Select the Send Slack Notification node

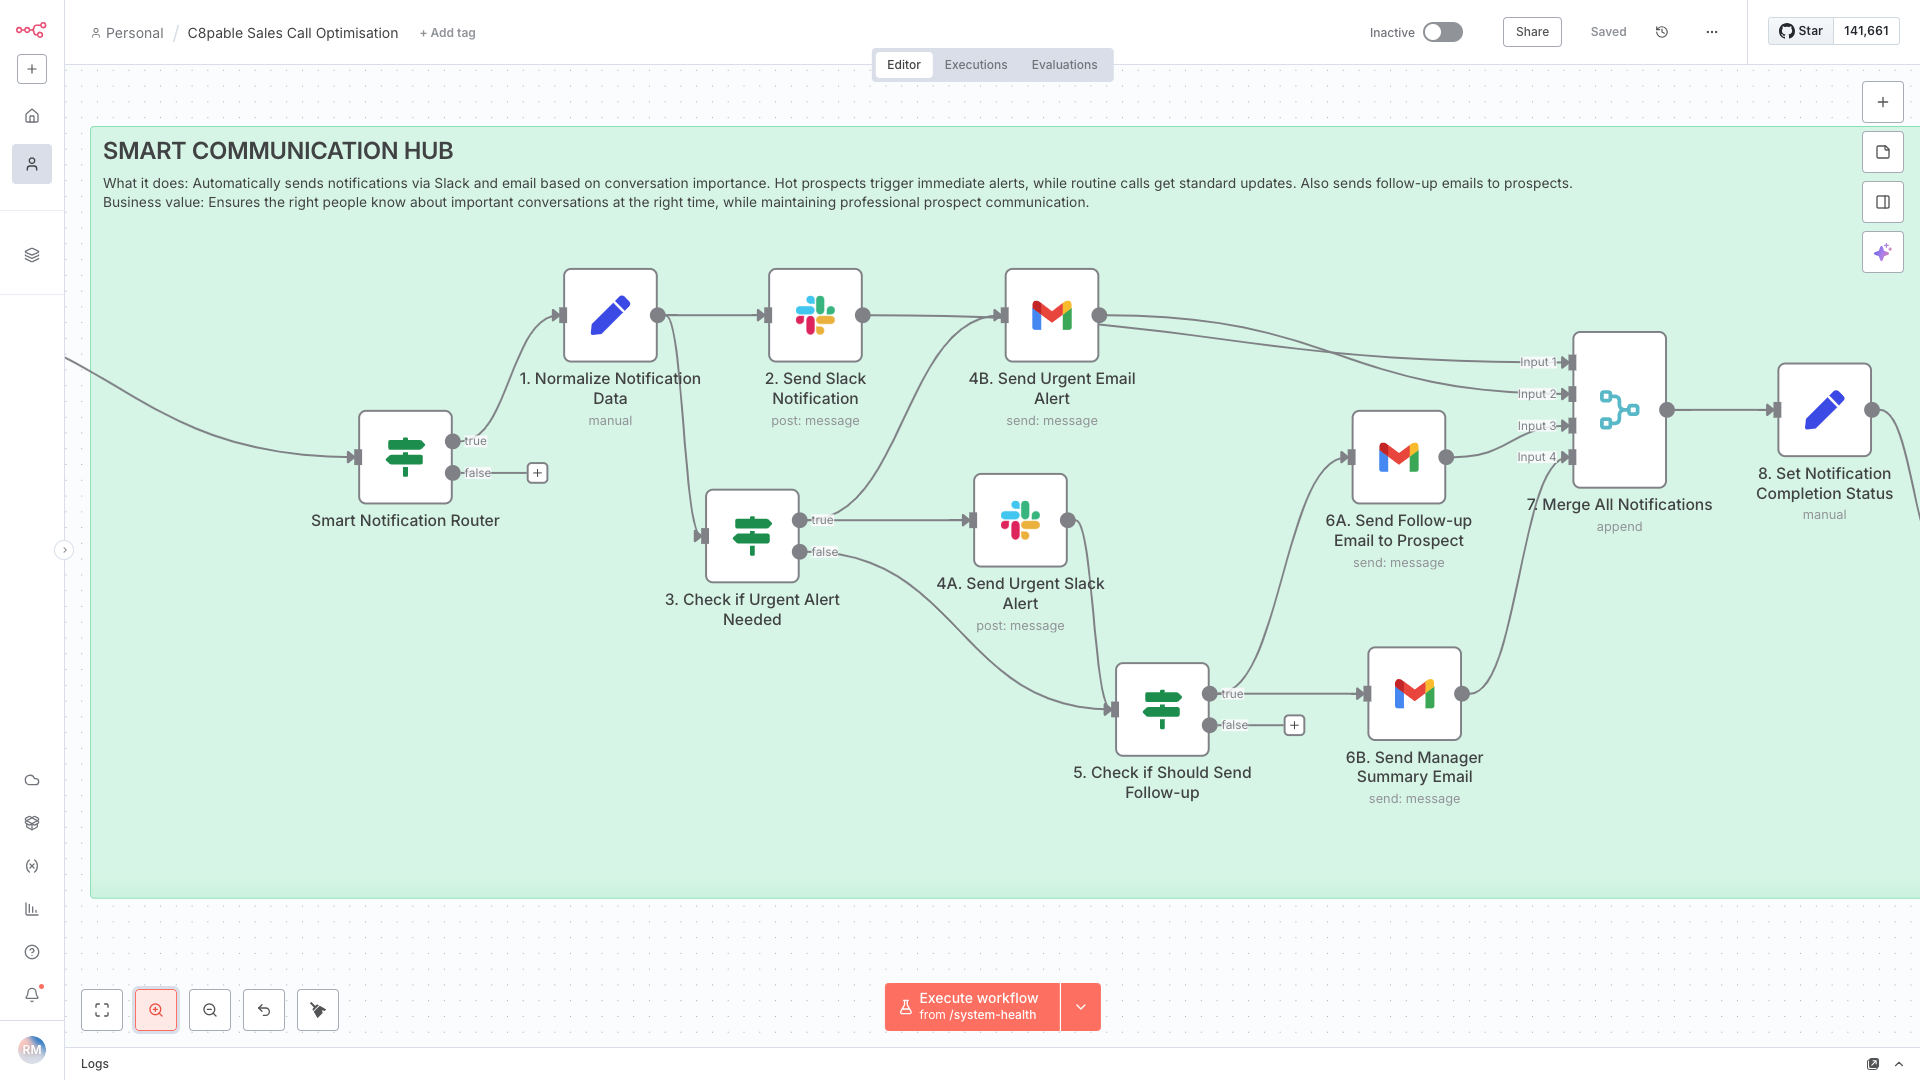[815, 315]
